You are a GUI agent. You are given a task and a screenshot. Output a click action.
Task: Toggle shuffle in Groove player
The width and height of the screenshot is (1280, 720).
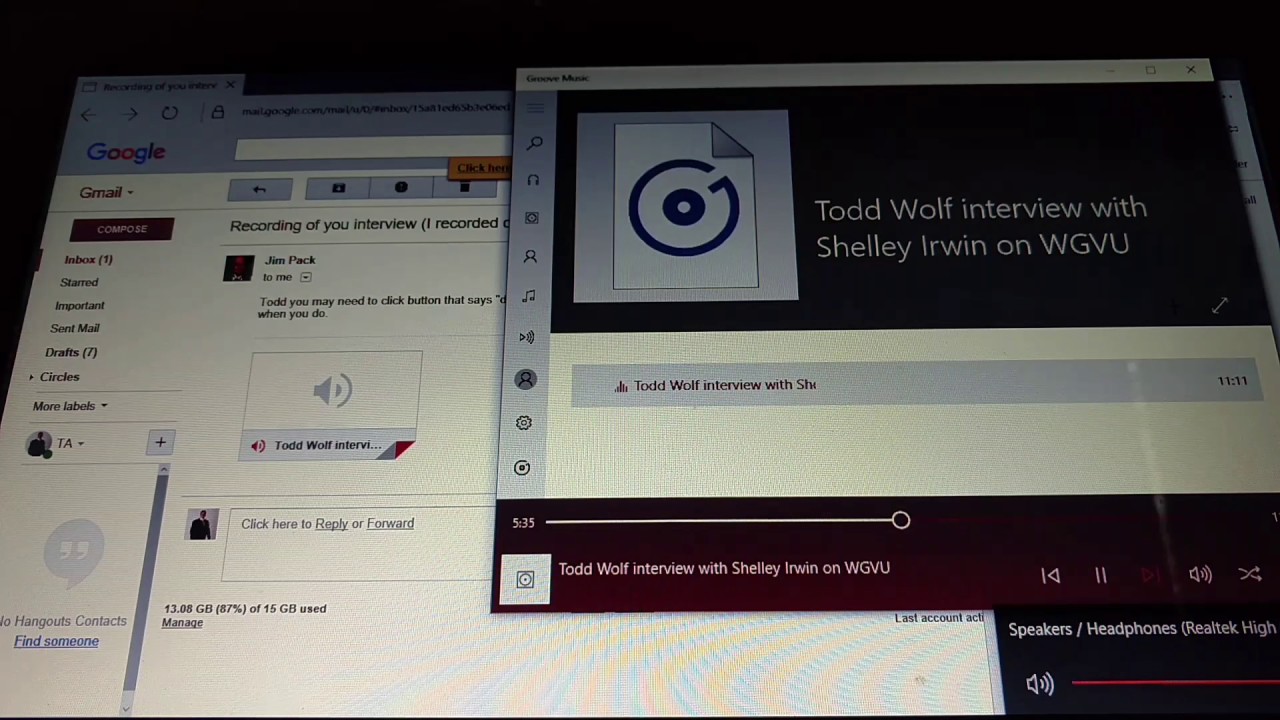(x=1250, y=574)
